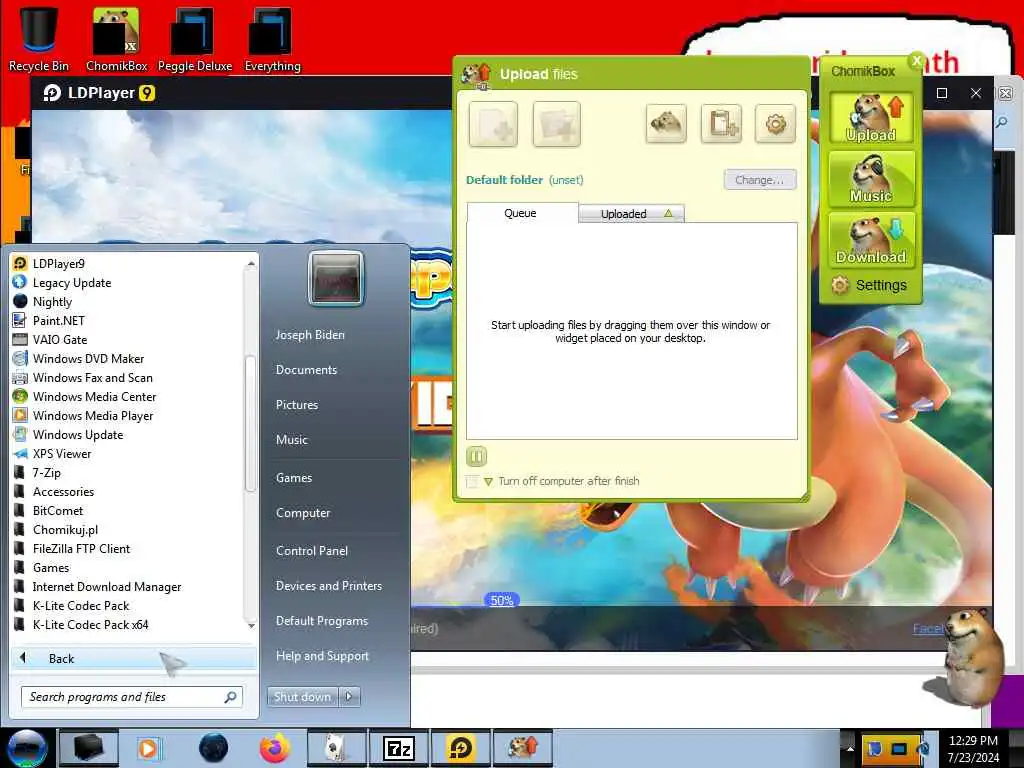
Task: Open Help and Support
Action: click(x=322, y=656)
